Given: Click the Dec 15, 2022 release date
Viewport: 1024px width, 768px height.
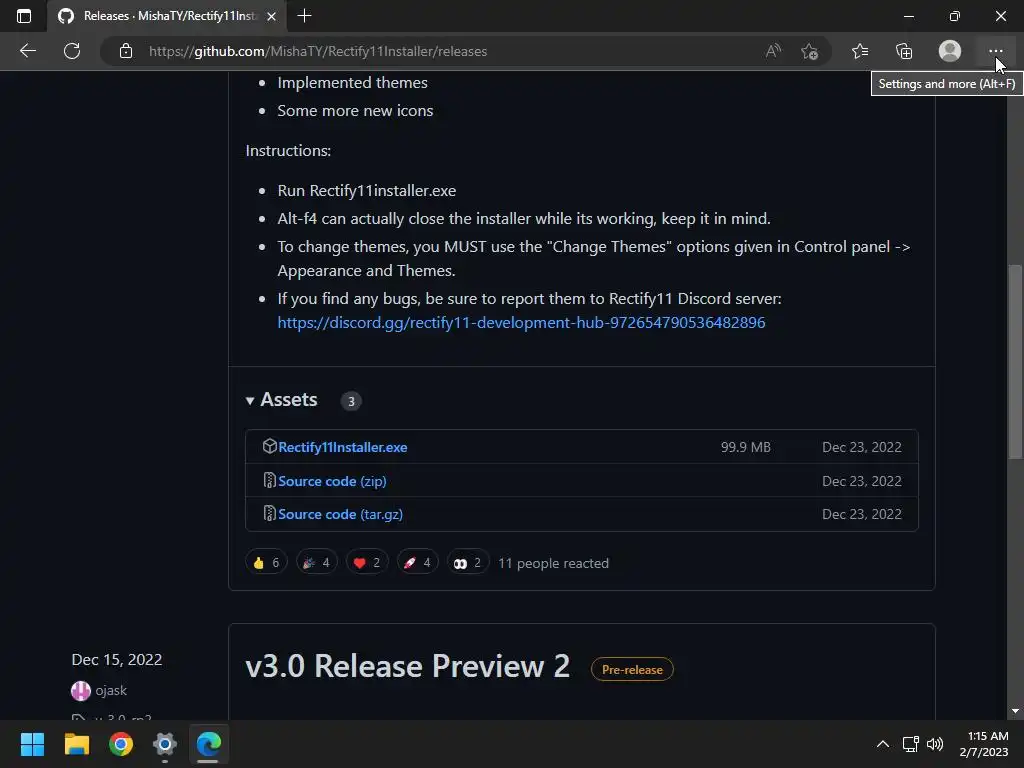Looking at the screenshot, I should tap(117, 660).
